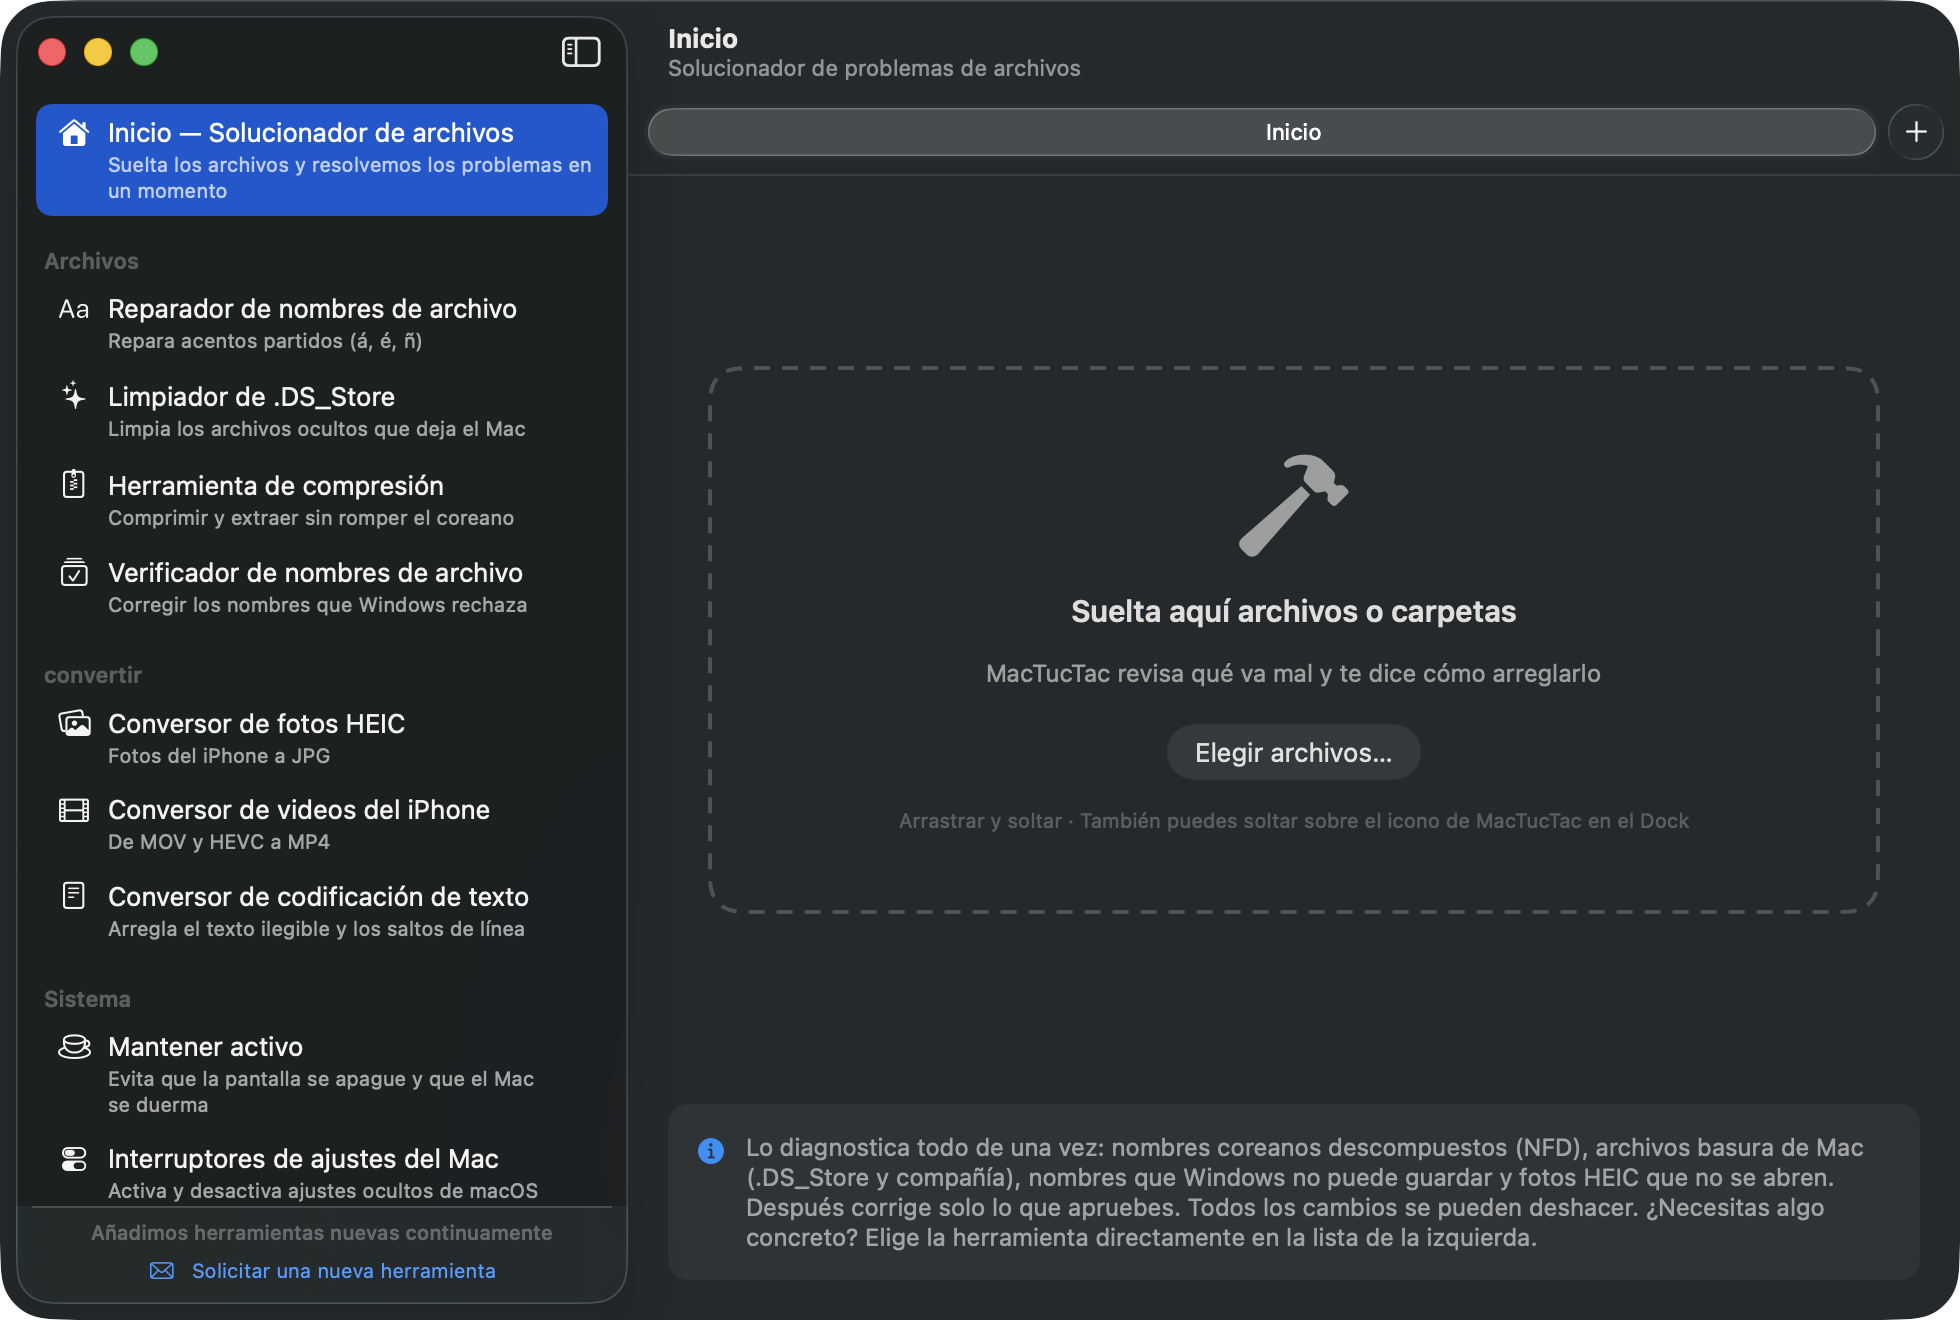Click the green zoom window button

[144, 52]
